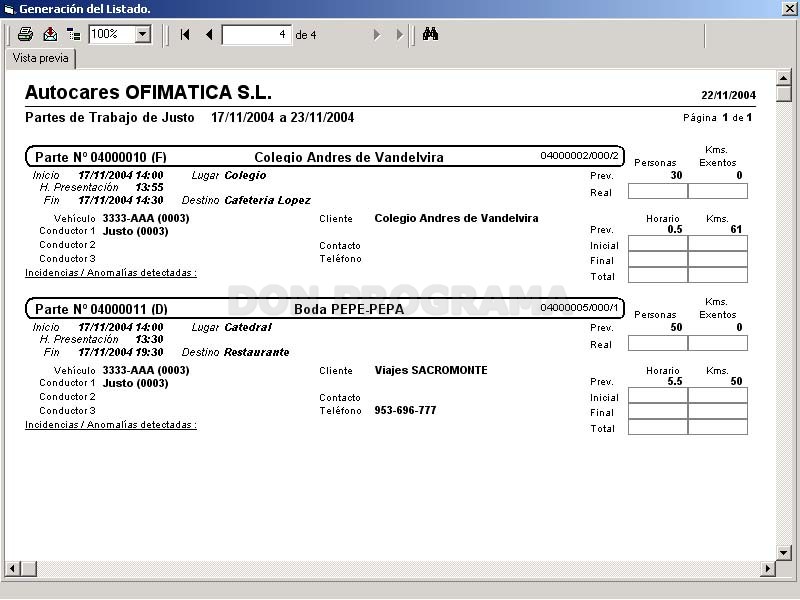Click the page number input field
This screenshot has height=600, width=800.
pos(257,35)
